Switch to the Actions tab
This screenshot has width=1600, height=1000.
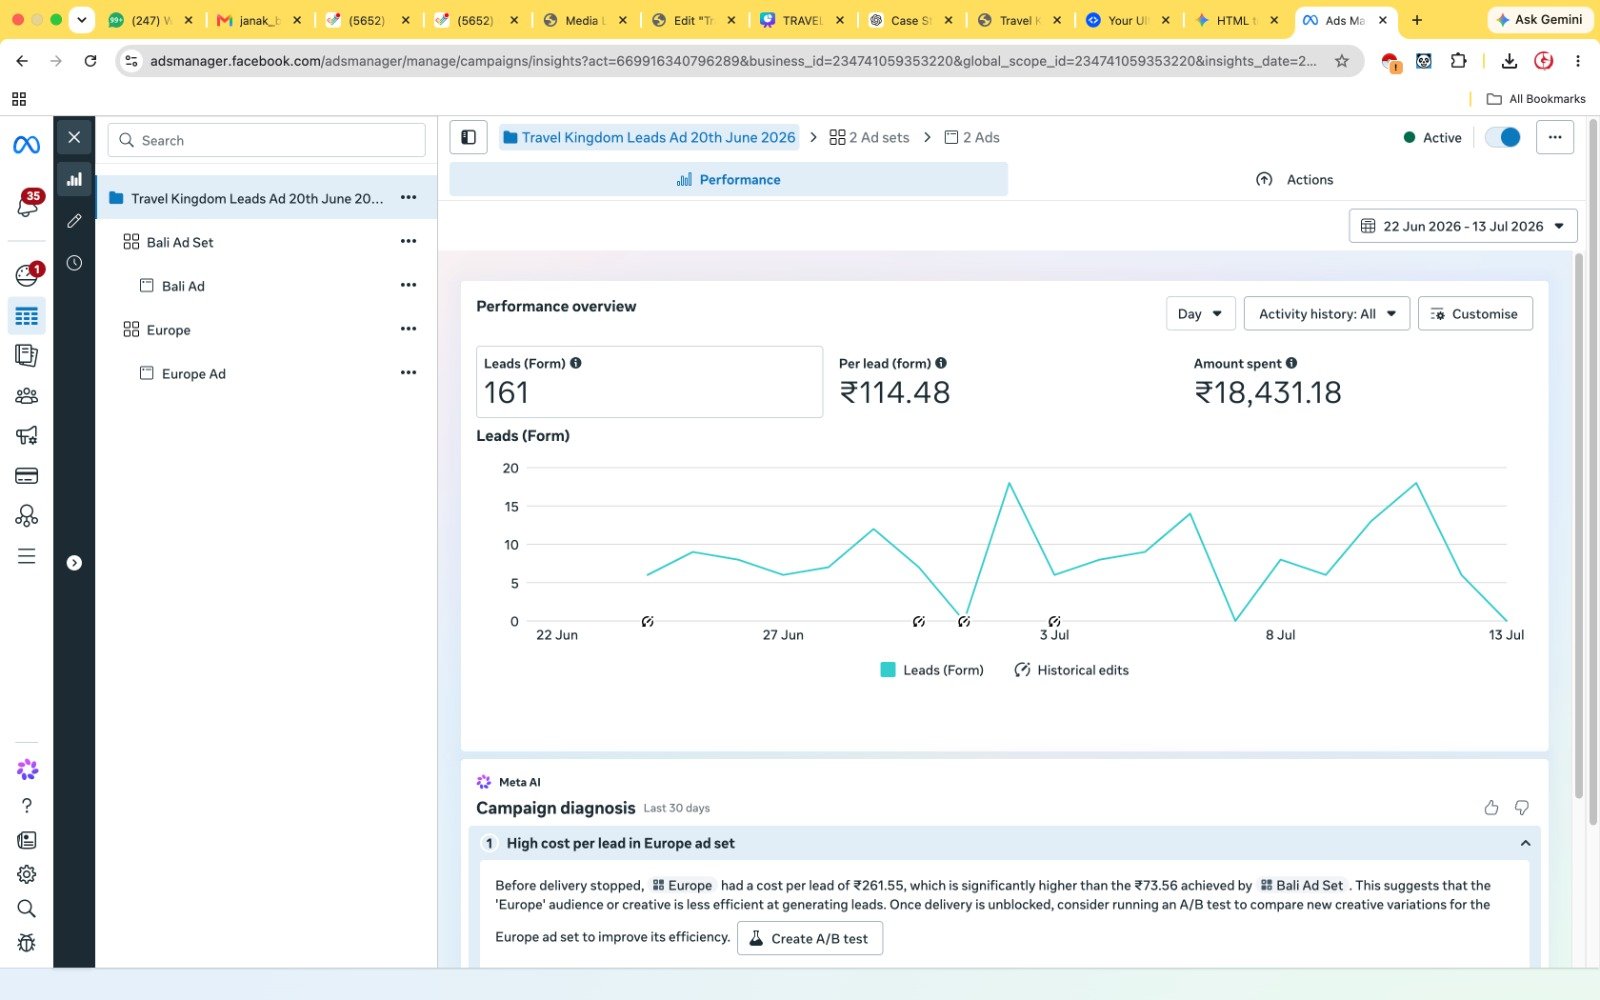[1295, 179]
